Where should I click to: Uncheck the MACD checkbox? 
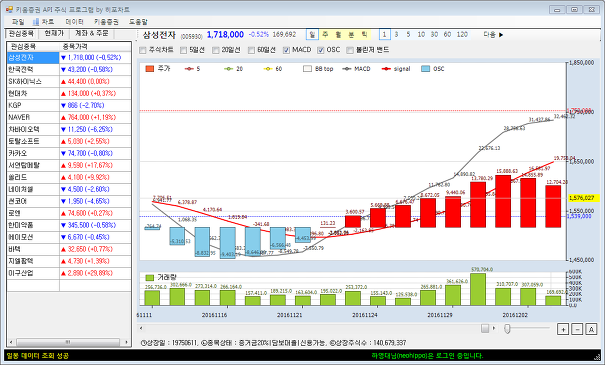pos(286,50)
